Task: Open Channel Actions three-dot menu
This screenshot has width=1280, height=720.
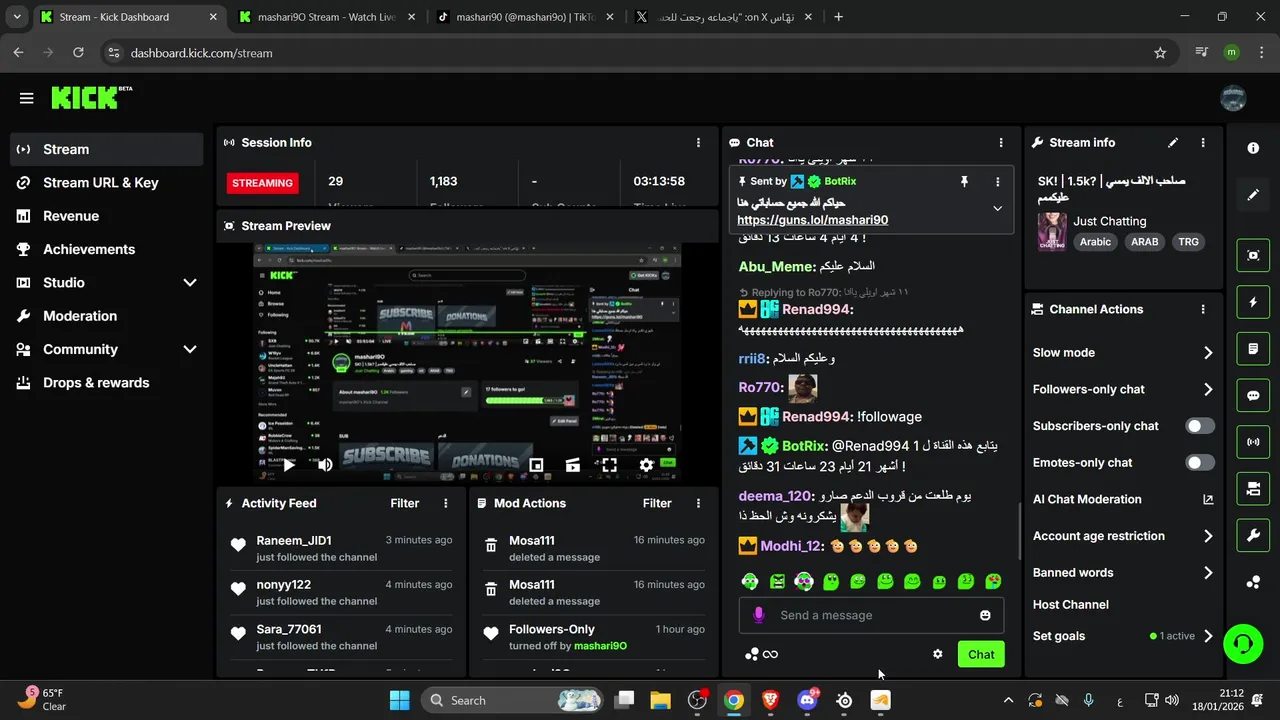Action: click(1203, 310)
